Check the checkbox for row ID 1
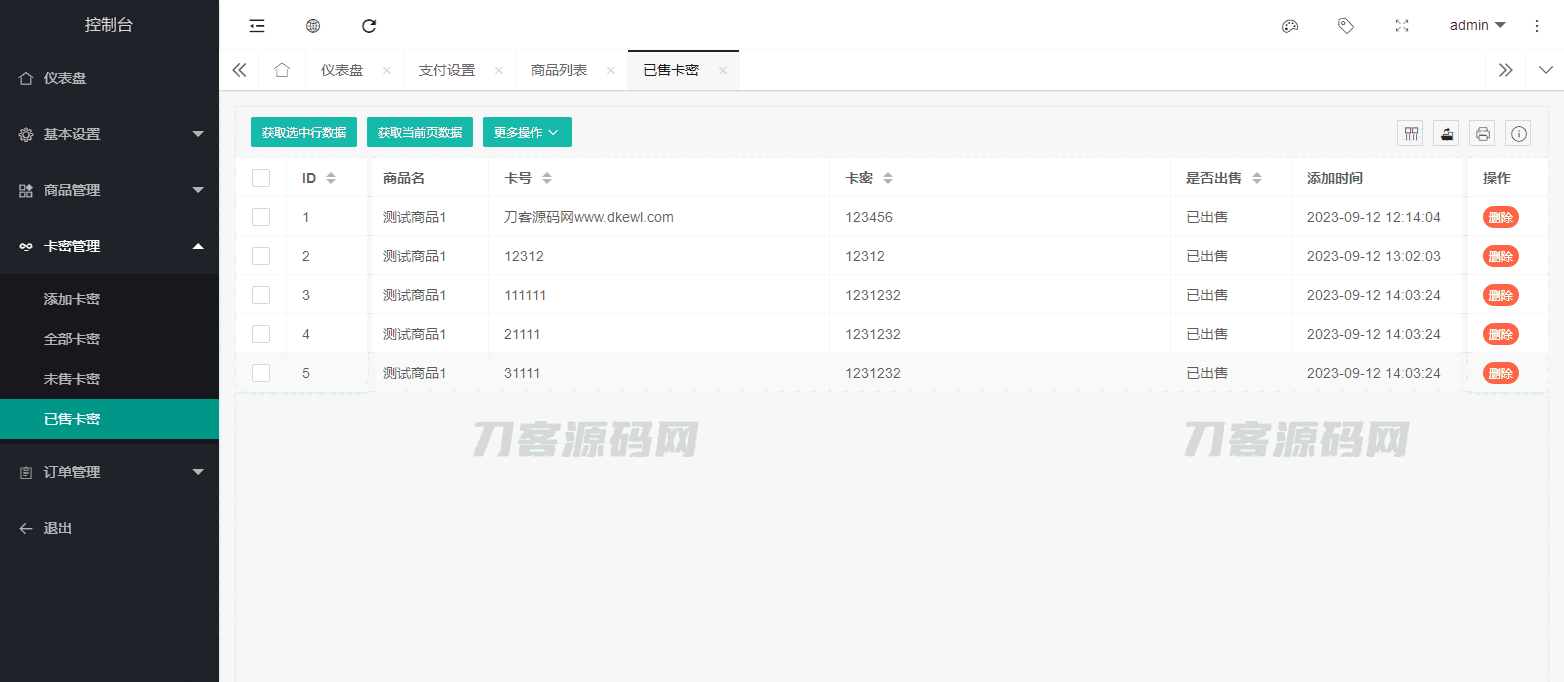 point(261,217)
